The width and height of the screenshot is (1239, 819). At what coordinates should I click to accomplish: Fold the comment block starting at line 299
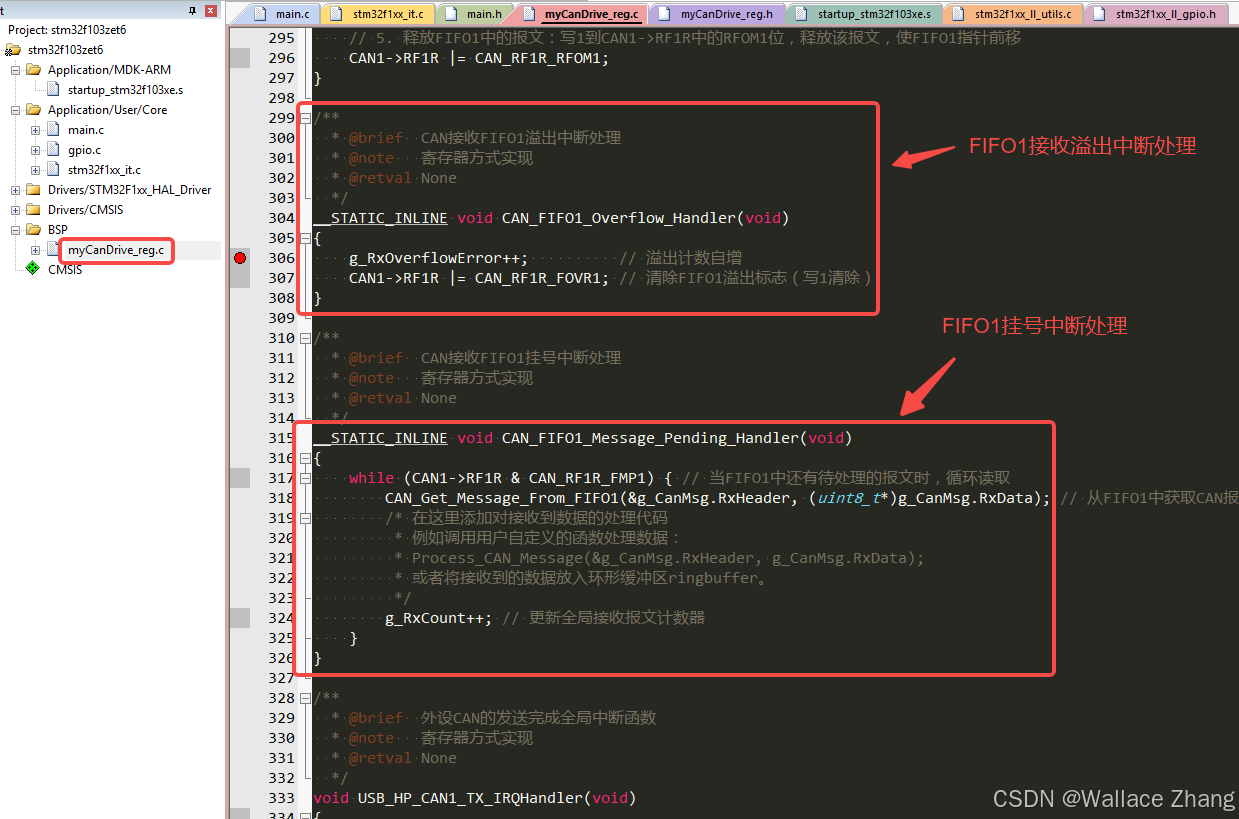pyautogui.click(x=305, y=118)
